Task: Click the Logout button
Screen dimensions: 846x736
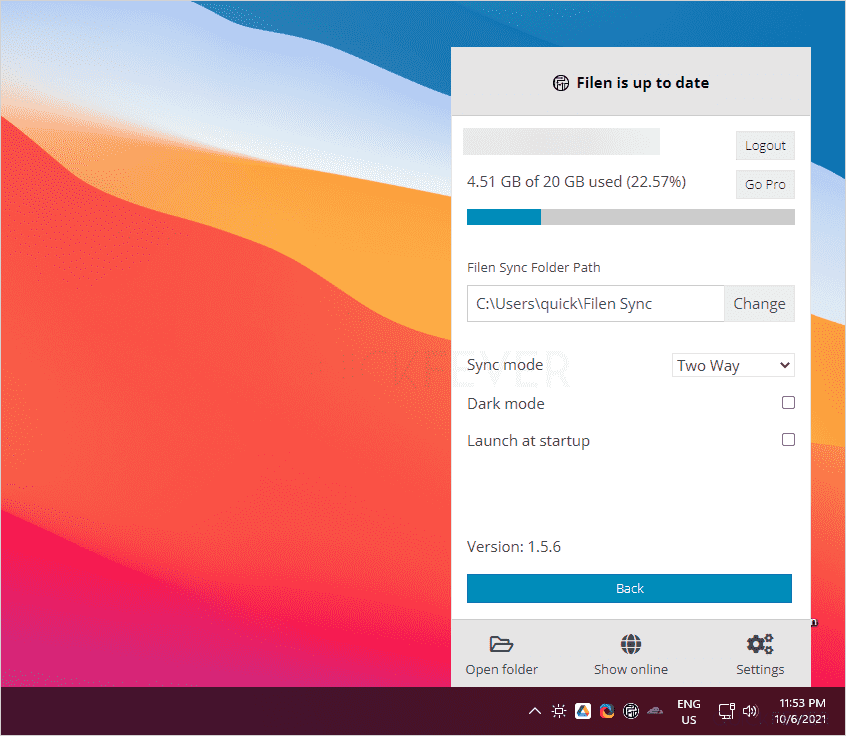Action: click(765, 146)
